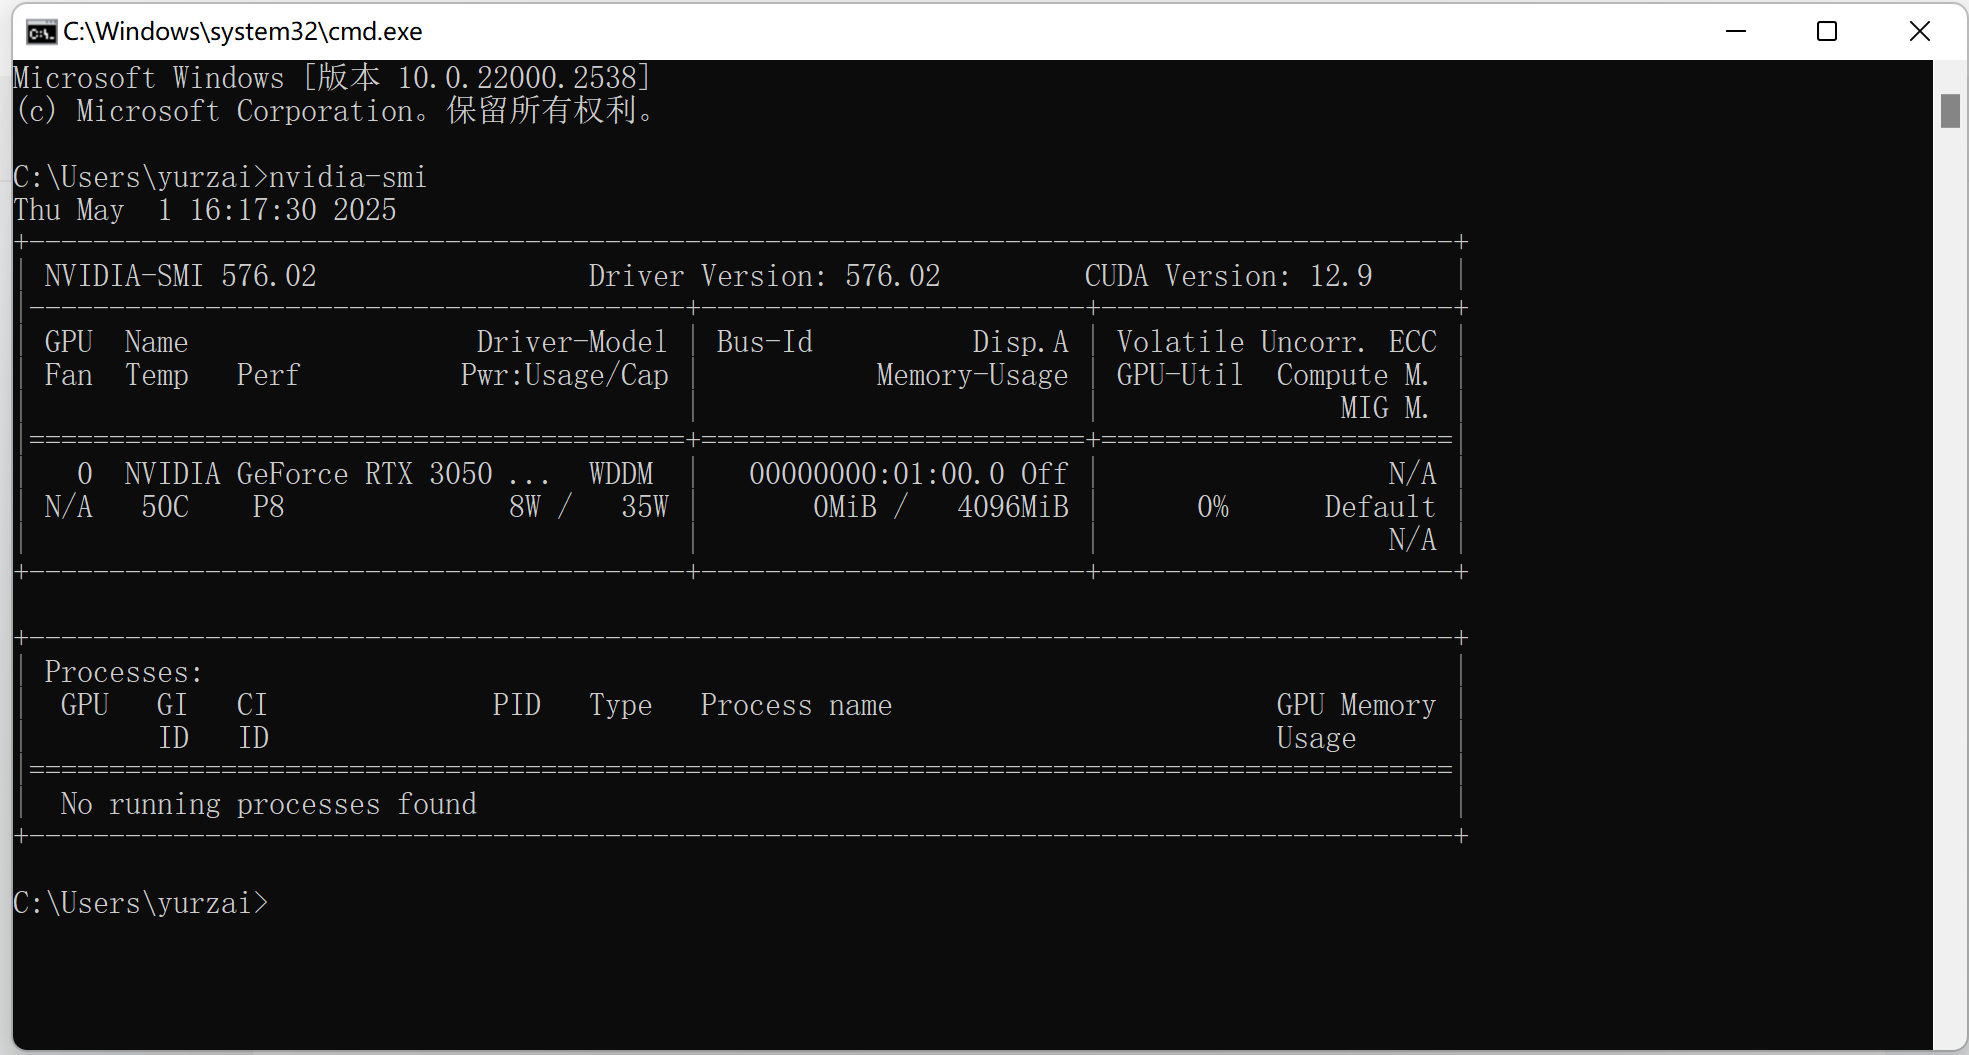Screen dimensions: 1969x1055
Task: Minimize the cmd.exe window
Action: 1736,31
